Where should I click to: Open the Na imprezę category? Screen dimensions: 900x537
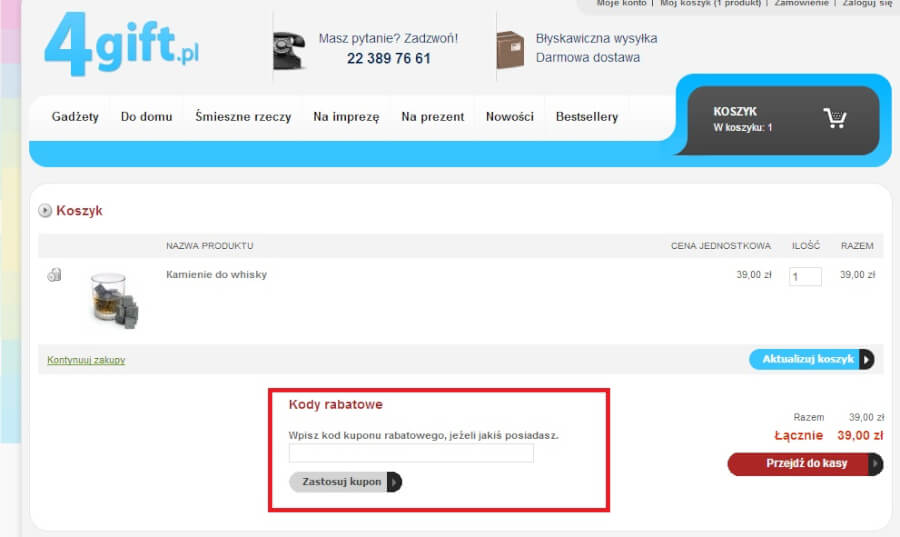tap(346, 117)
